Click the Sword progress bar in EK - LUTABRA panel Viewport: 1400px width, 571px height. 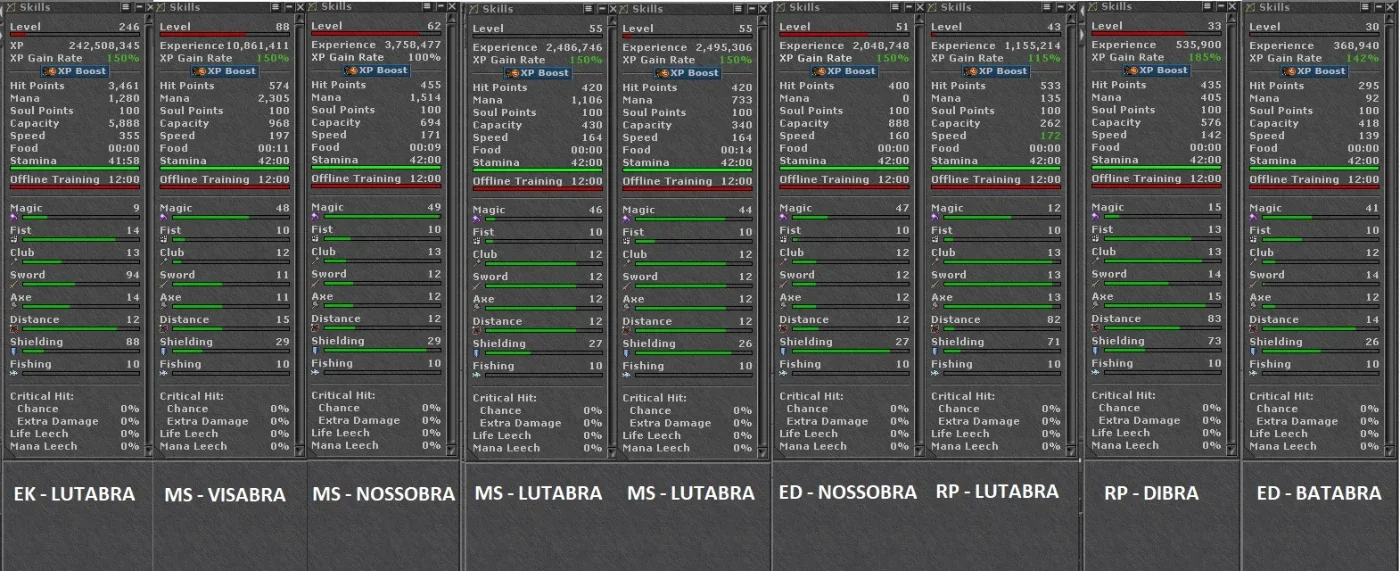click(x=81, y=284)
